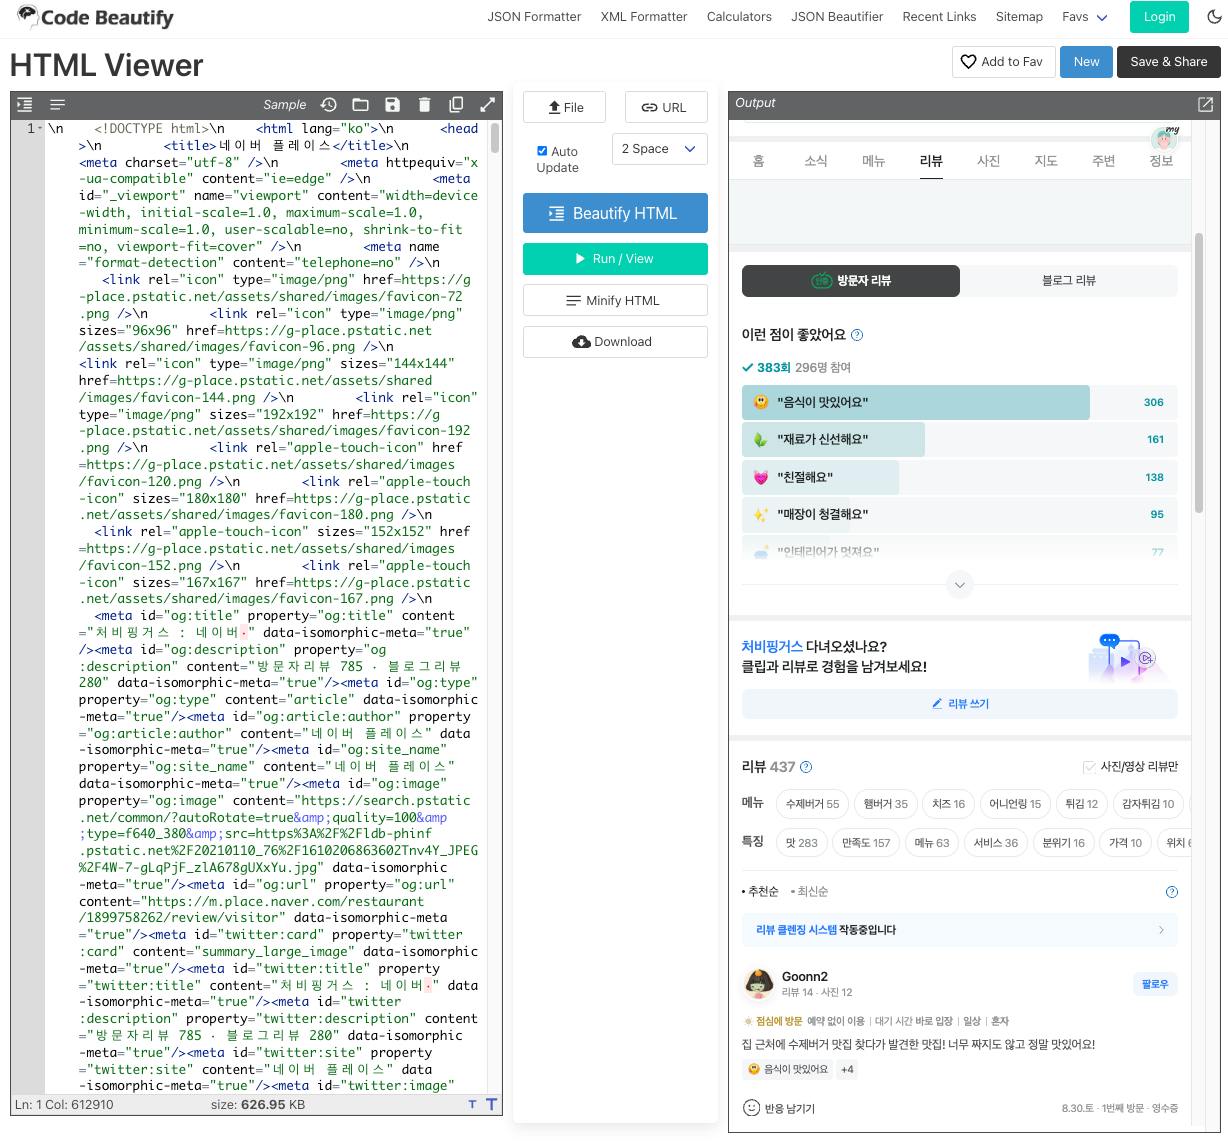
Task: Switch to the 메뉴 tab
Action: point(874,161)
